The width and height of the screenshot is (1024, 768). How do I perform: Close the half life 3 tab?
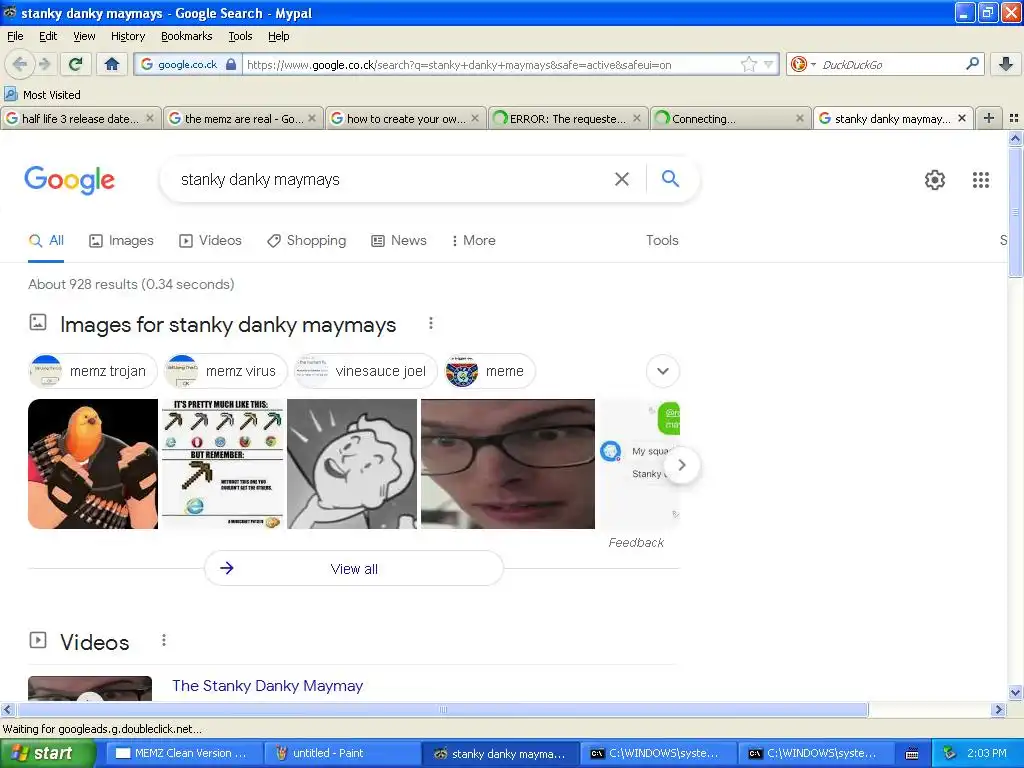(150, 118)
